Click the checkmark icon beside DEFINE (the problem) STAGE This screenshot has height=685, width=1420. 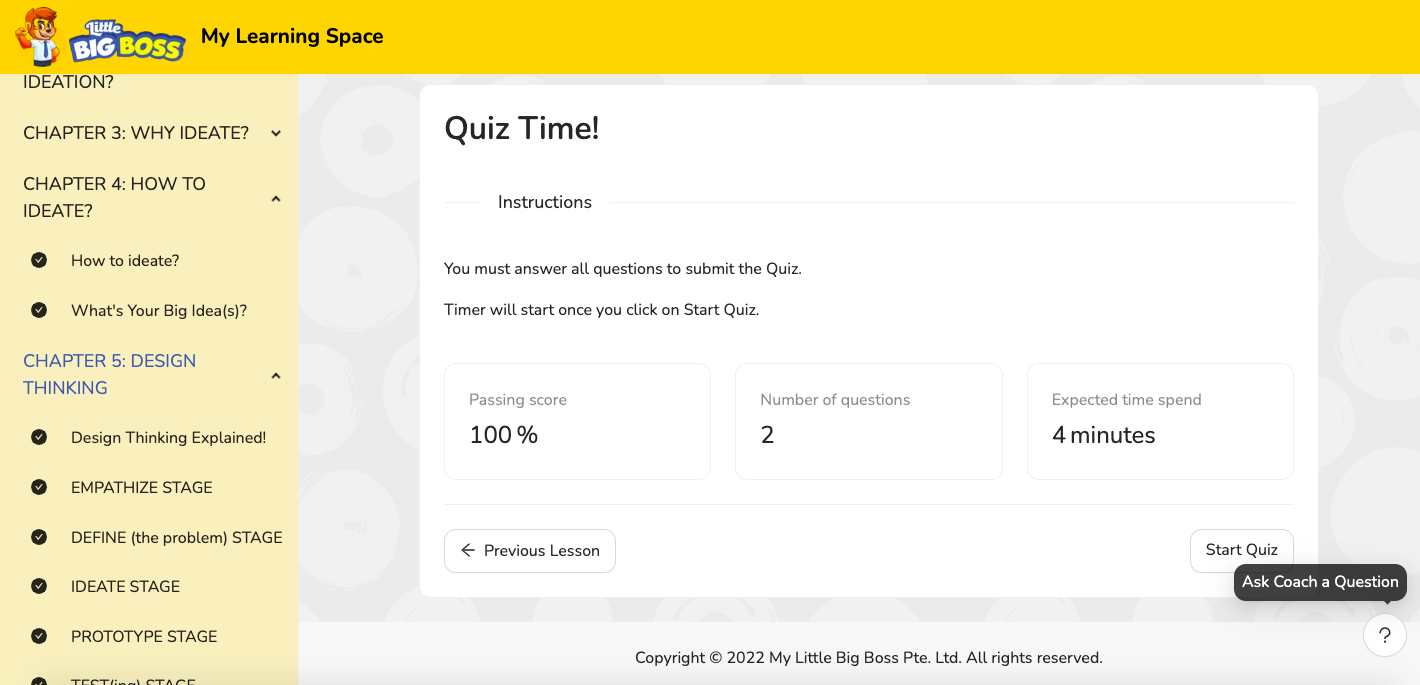(39, 537)
